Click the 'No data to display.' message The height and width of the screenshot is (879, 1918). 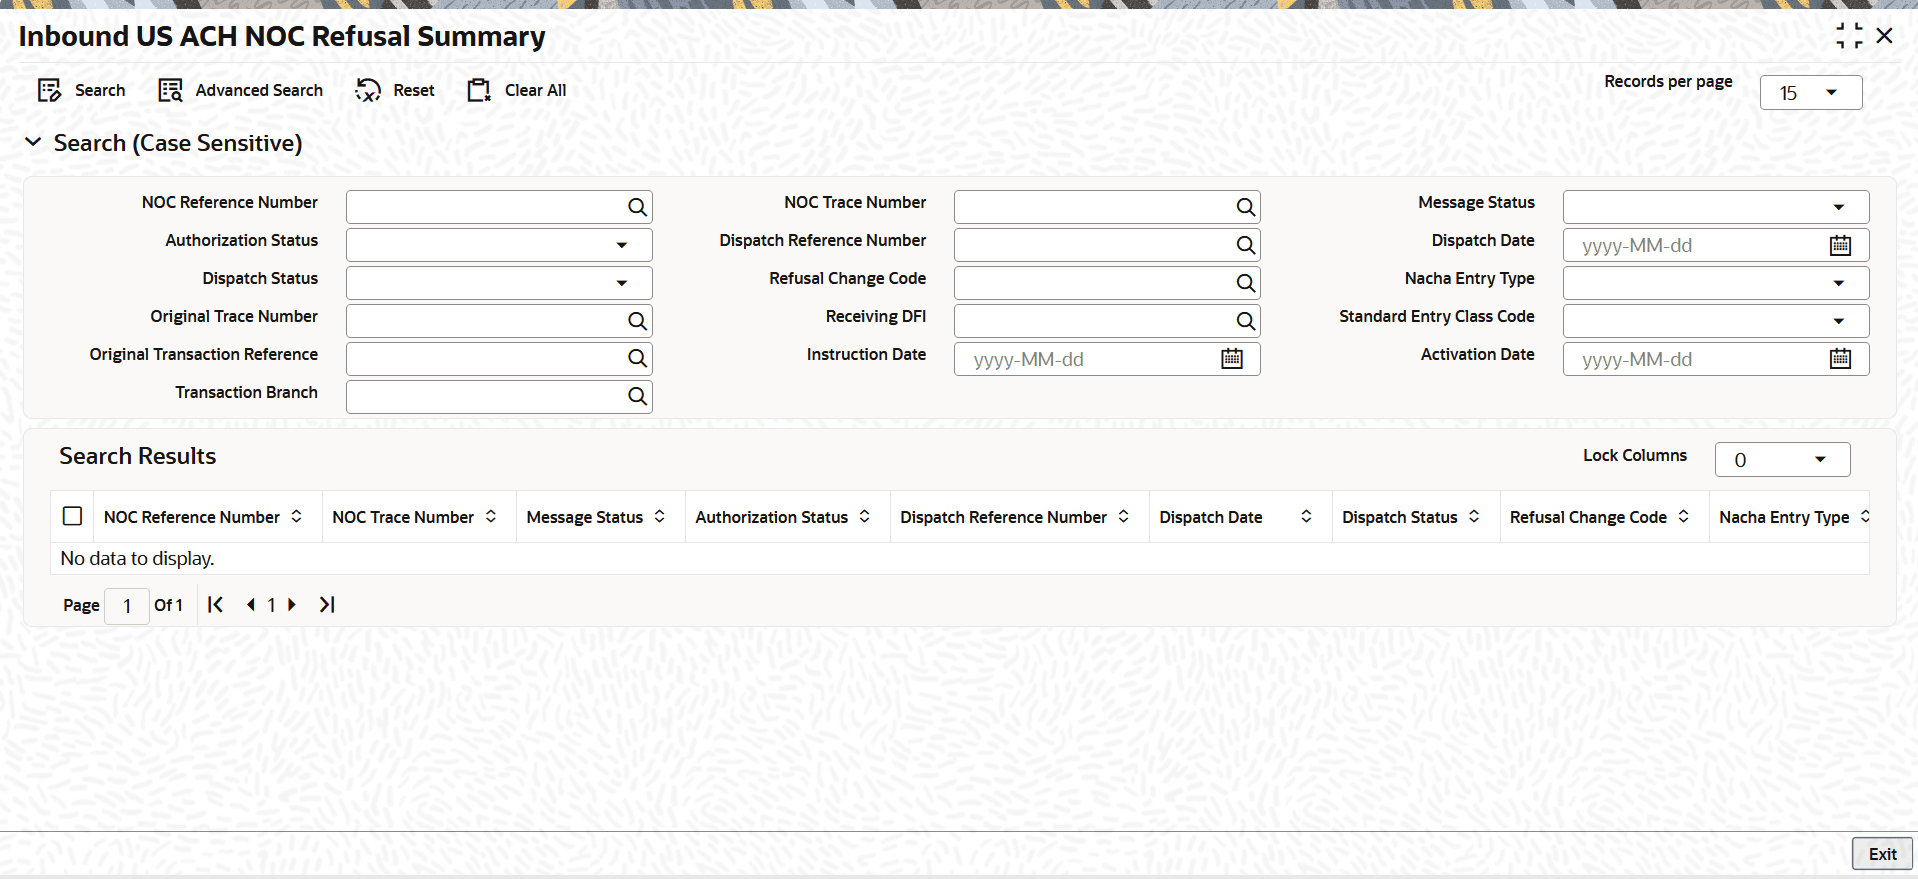click(138, 559)
